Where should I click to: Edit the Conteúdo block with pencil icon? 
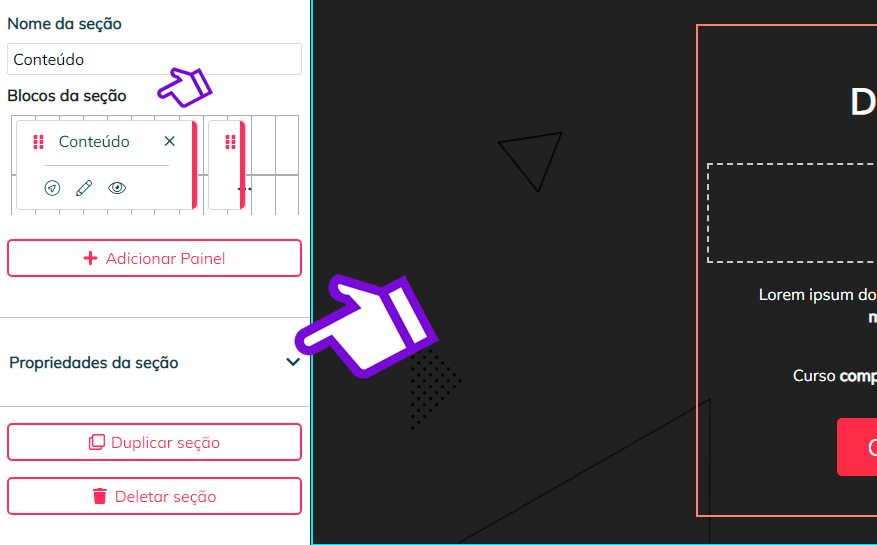point(84,188)
